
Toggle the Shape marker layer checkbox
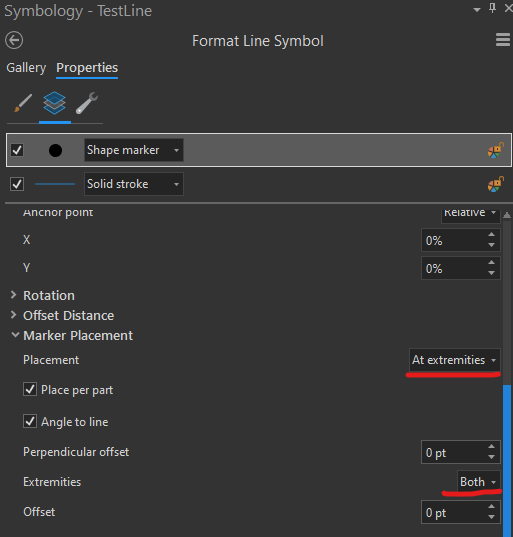[x=17, y=150]
